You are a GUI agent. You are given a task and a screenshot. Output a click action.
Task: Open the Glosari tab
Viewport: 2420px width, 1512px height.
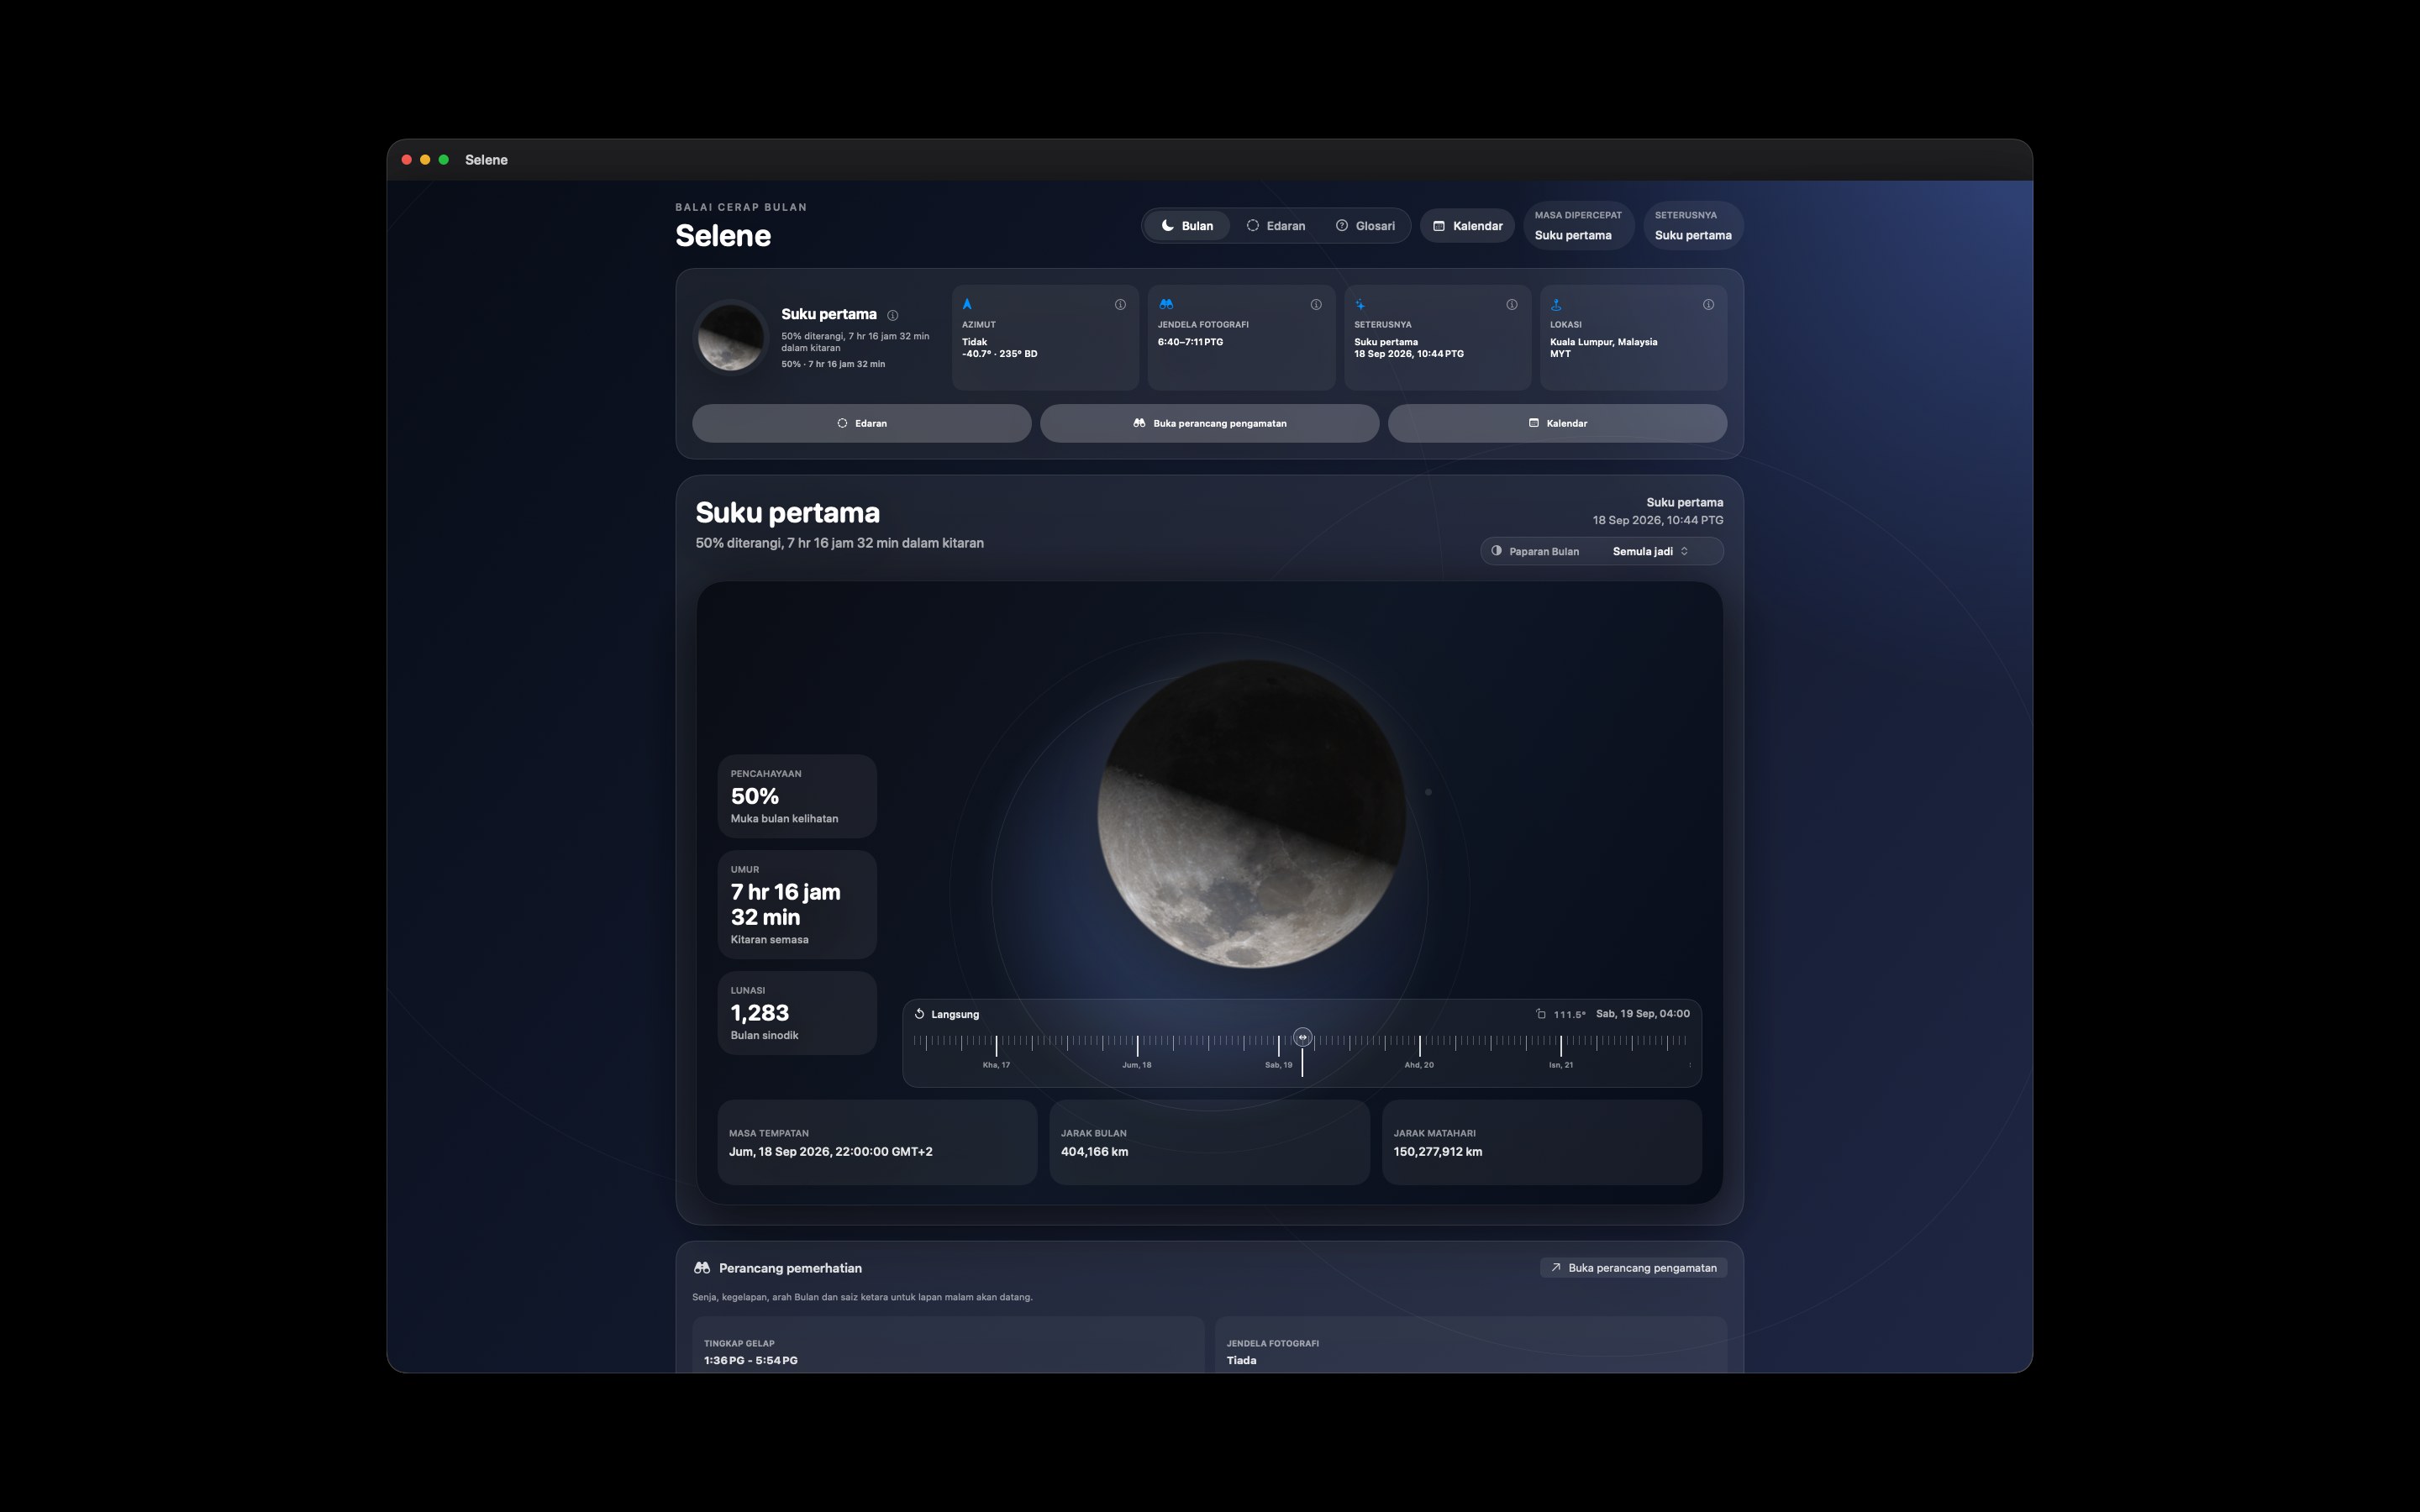tap(1365, 226)
